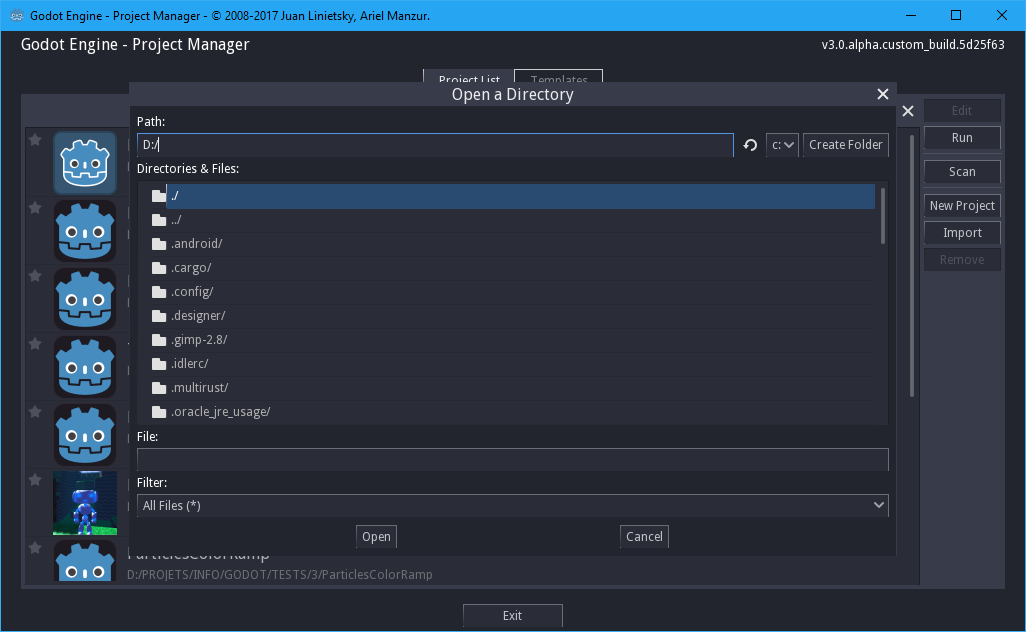Click the Scan button
This screenshot has width=1026, height=632.
click(x=962, y=171)
